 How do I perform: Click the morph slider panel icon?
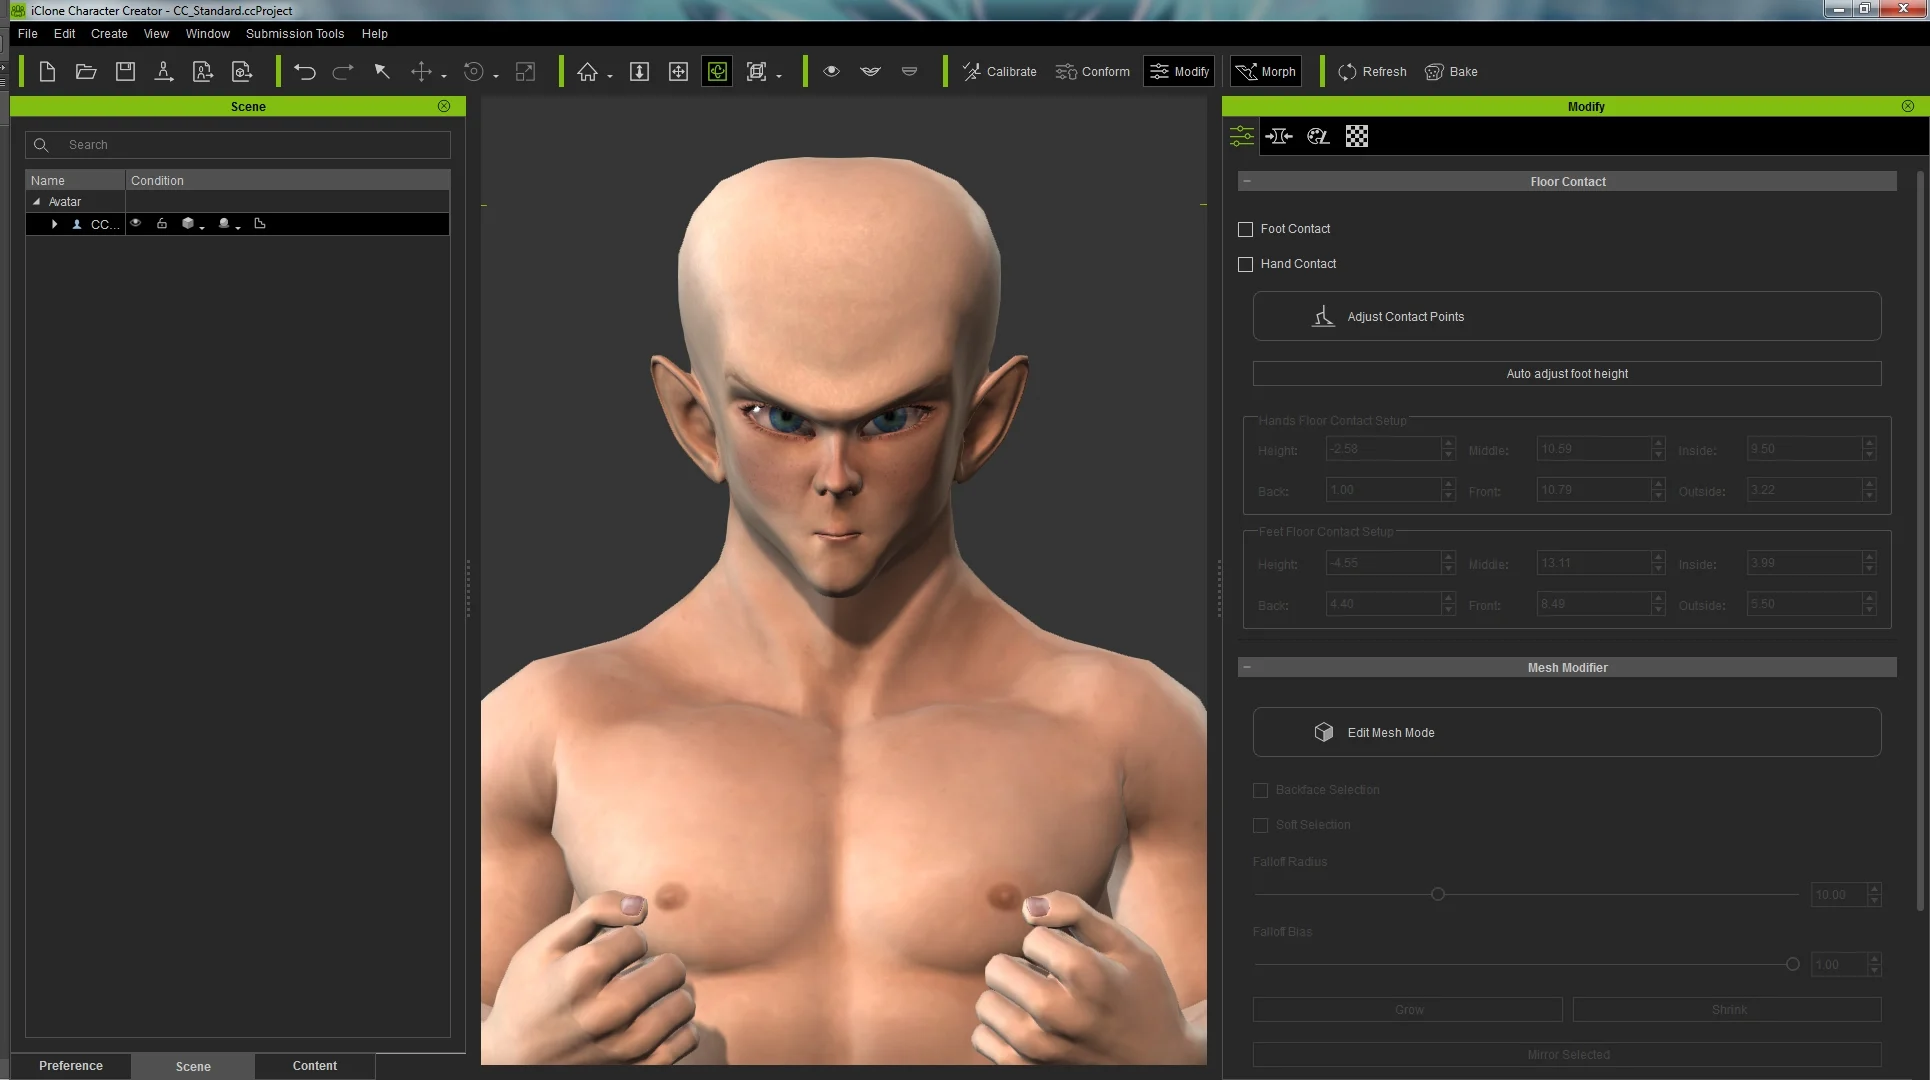1239,136
